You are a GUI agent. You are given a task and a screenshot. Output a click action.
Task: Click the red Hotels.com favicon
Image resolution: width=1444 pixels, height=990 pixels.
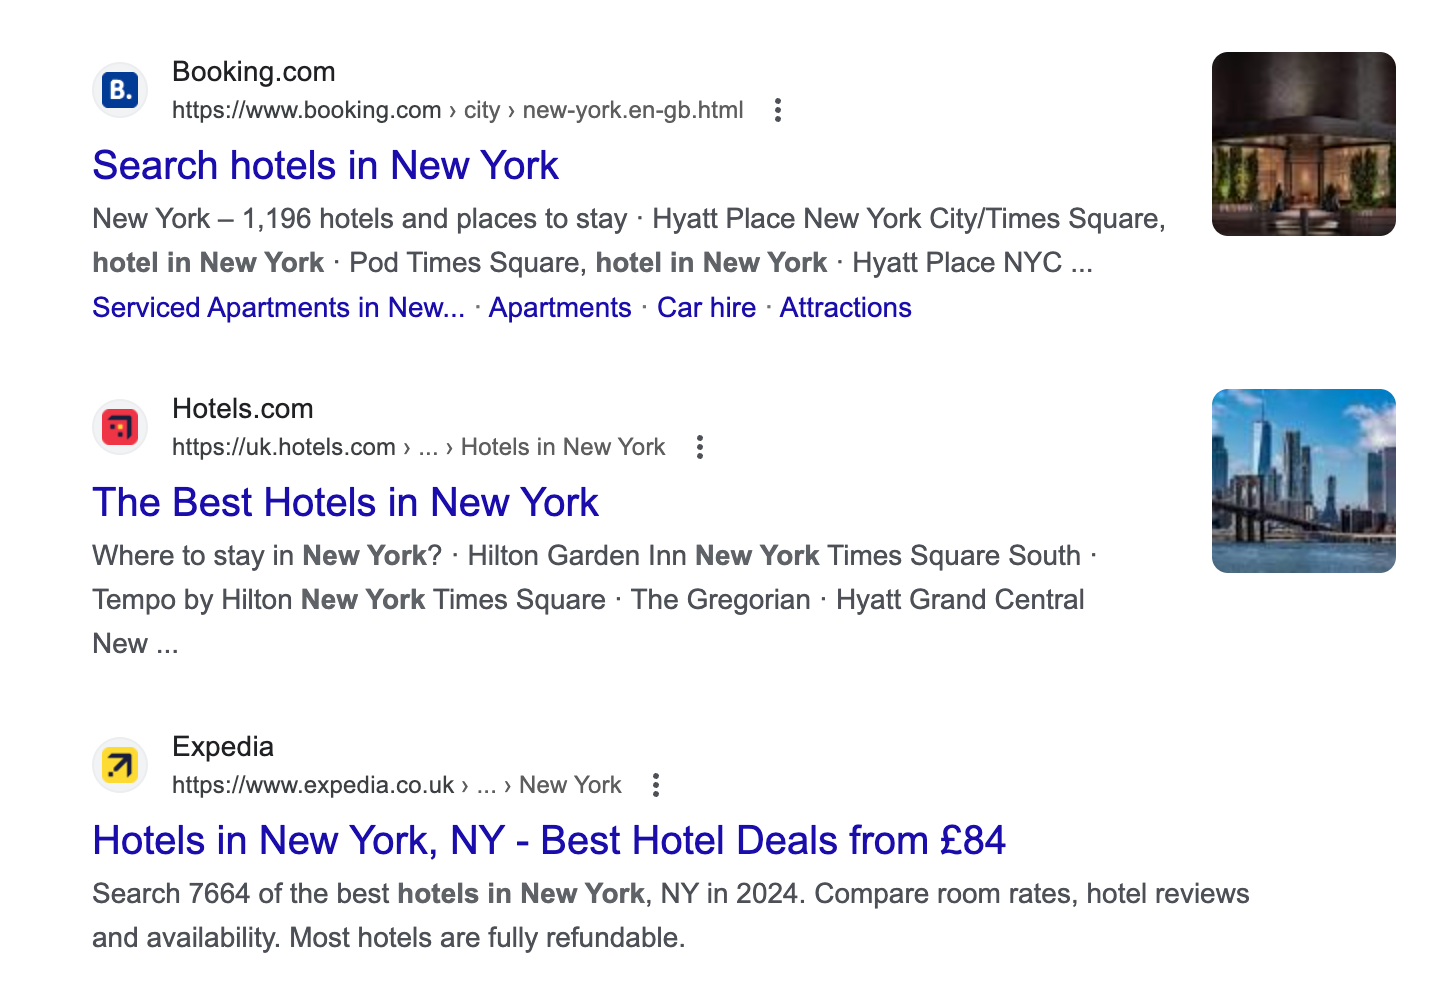pyautogui.click(x=120, y=427)
